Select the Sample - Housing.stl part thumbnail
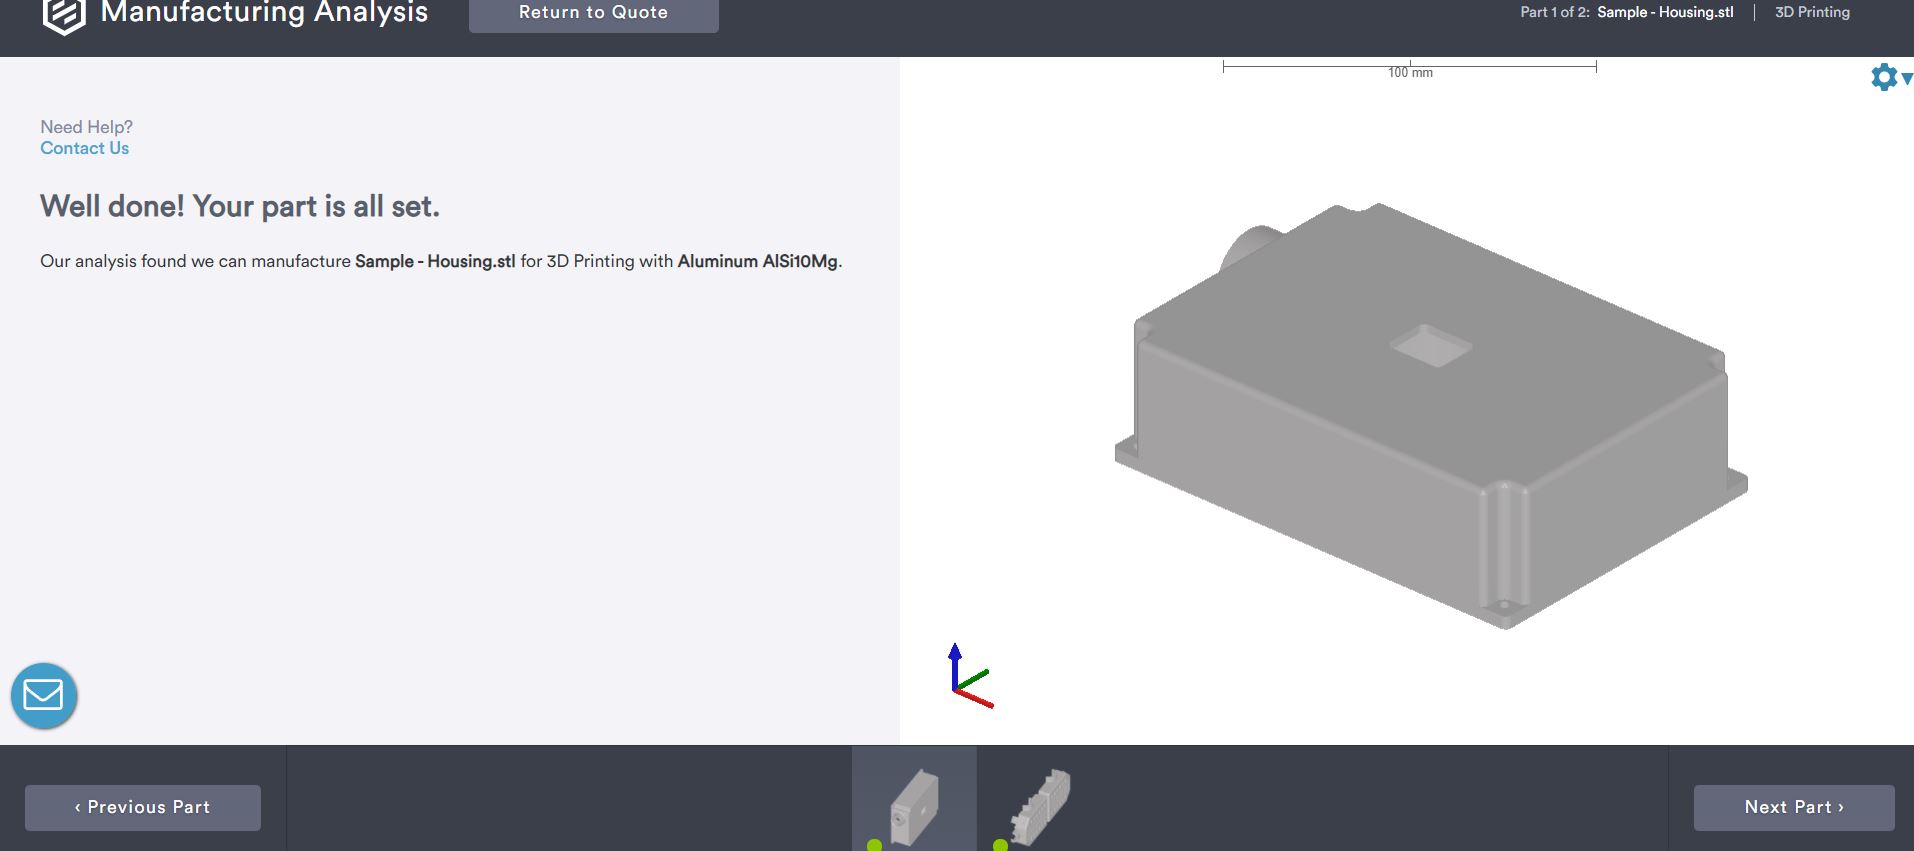The image size is (1914, 851). 914,803
